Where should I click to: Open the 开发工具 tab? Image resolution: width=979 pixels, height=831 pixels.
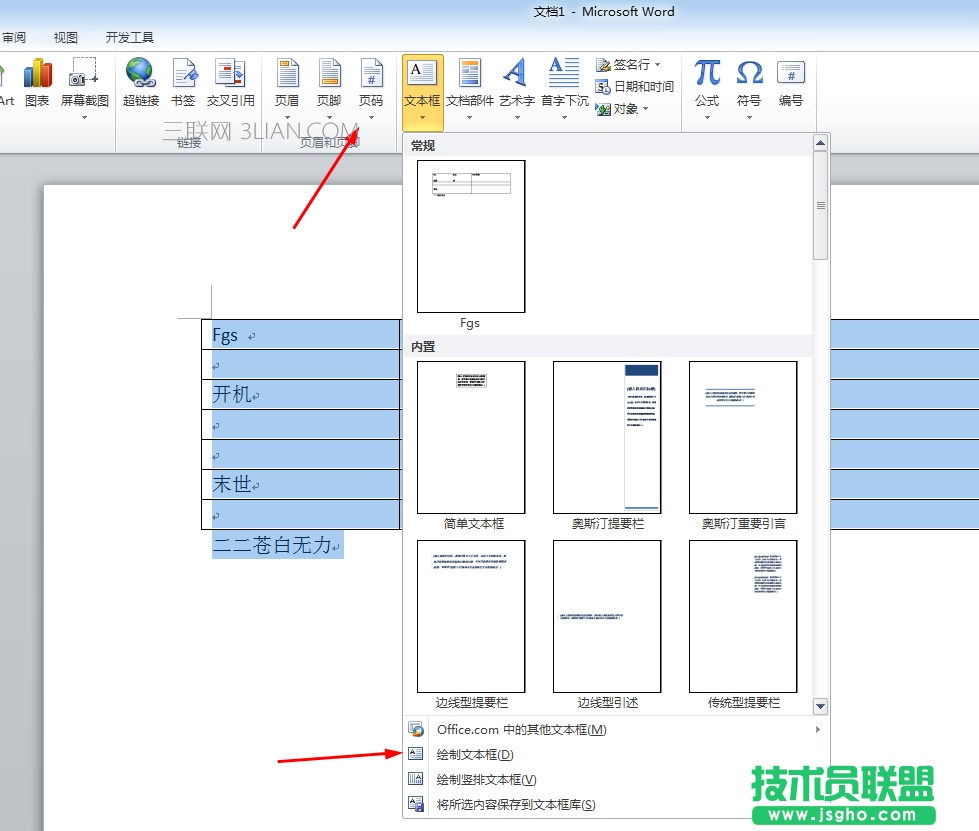coord(129,37)
